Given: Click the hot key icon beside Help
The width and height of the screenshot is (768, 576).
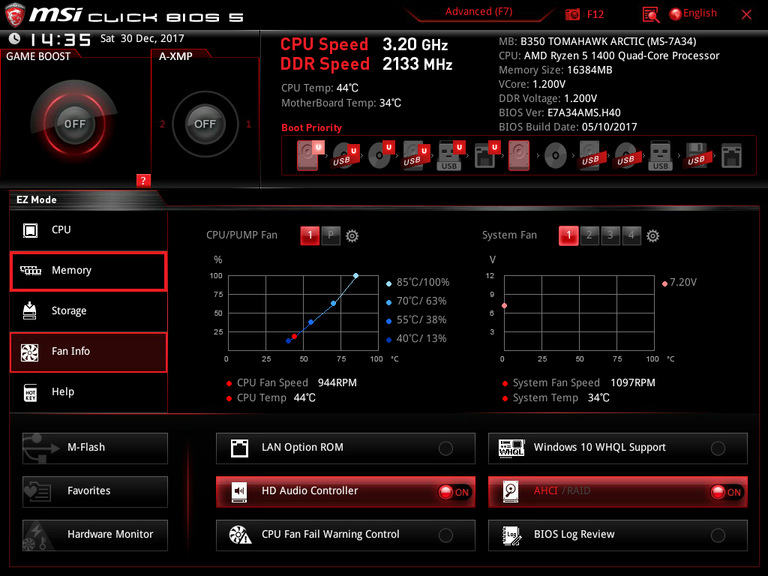Looking at the screenshot, I should (x=30, y=392).
